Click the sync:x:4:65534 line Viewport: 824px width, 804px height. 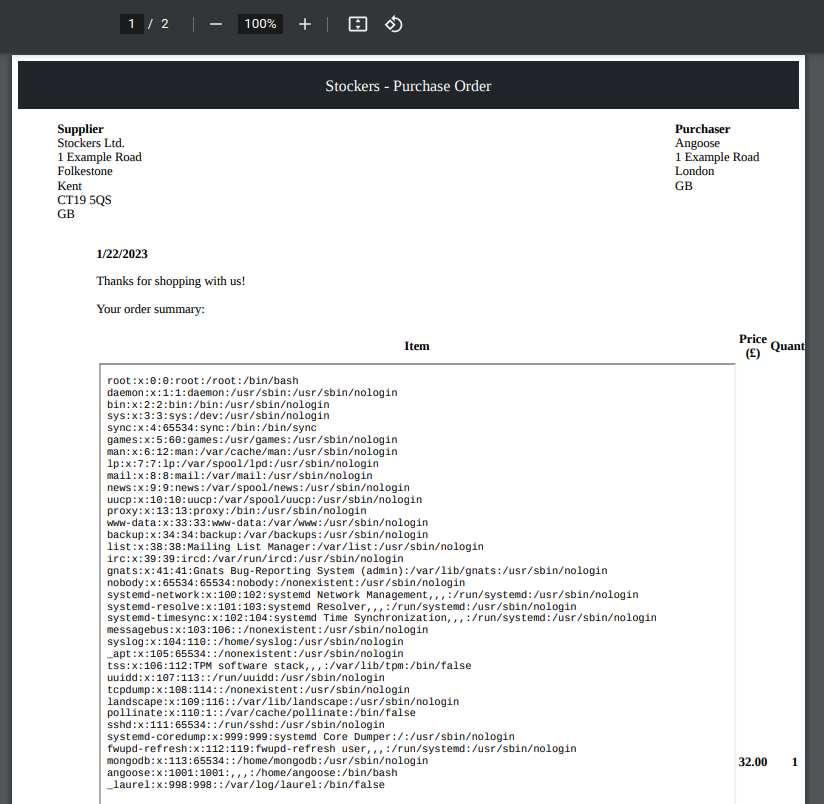[x=212, y=428]
